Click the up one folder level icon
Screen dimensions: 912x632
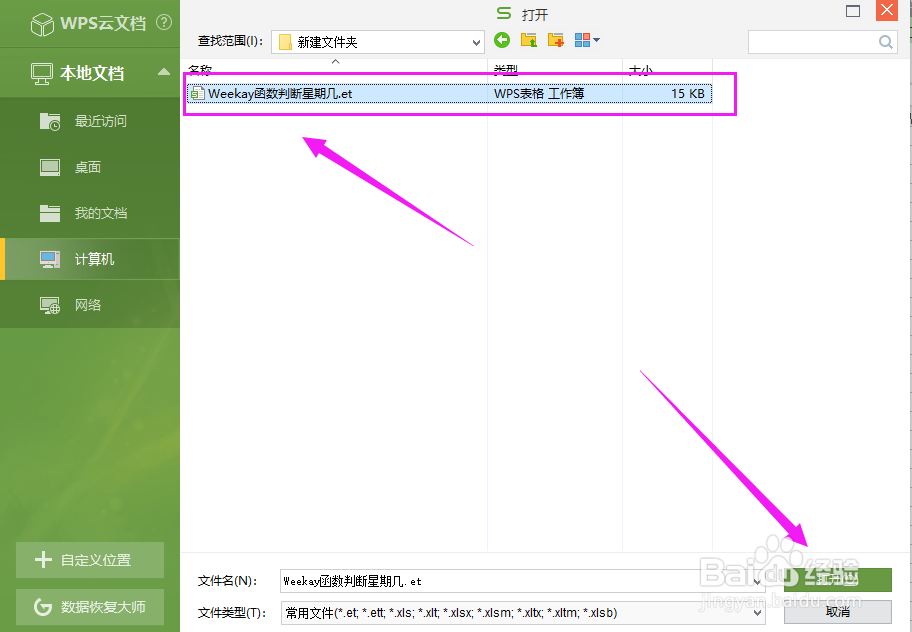pyautogui.click(x=527, y=41)
